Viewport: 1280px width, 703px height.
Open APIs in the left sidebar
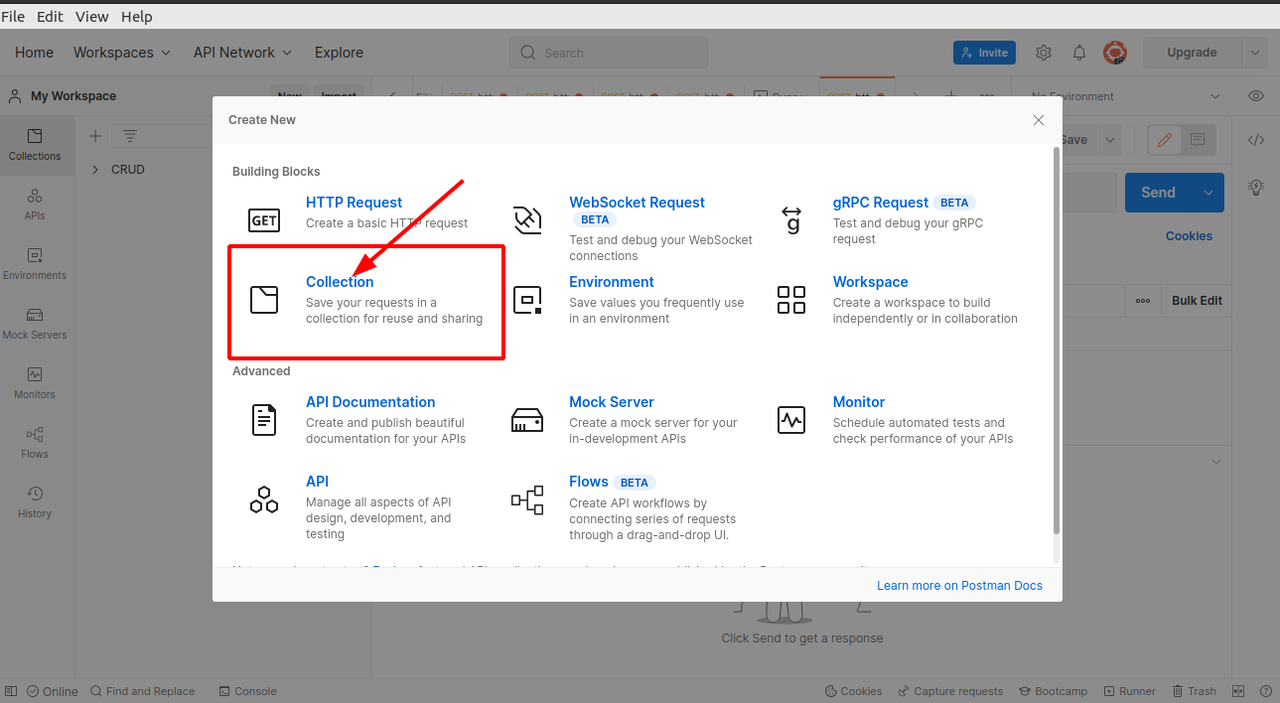(35, 204)
